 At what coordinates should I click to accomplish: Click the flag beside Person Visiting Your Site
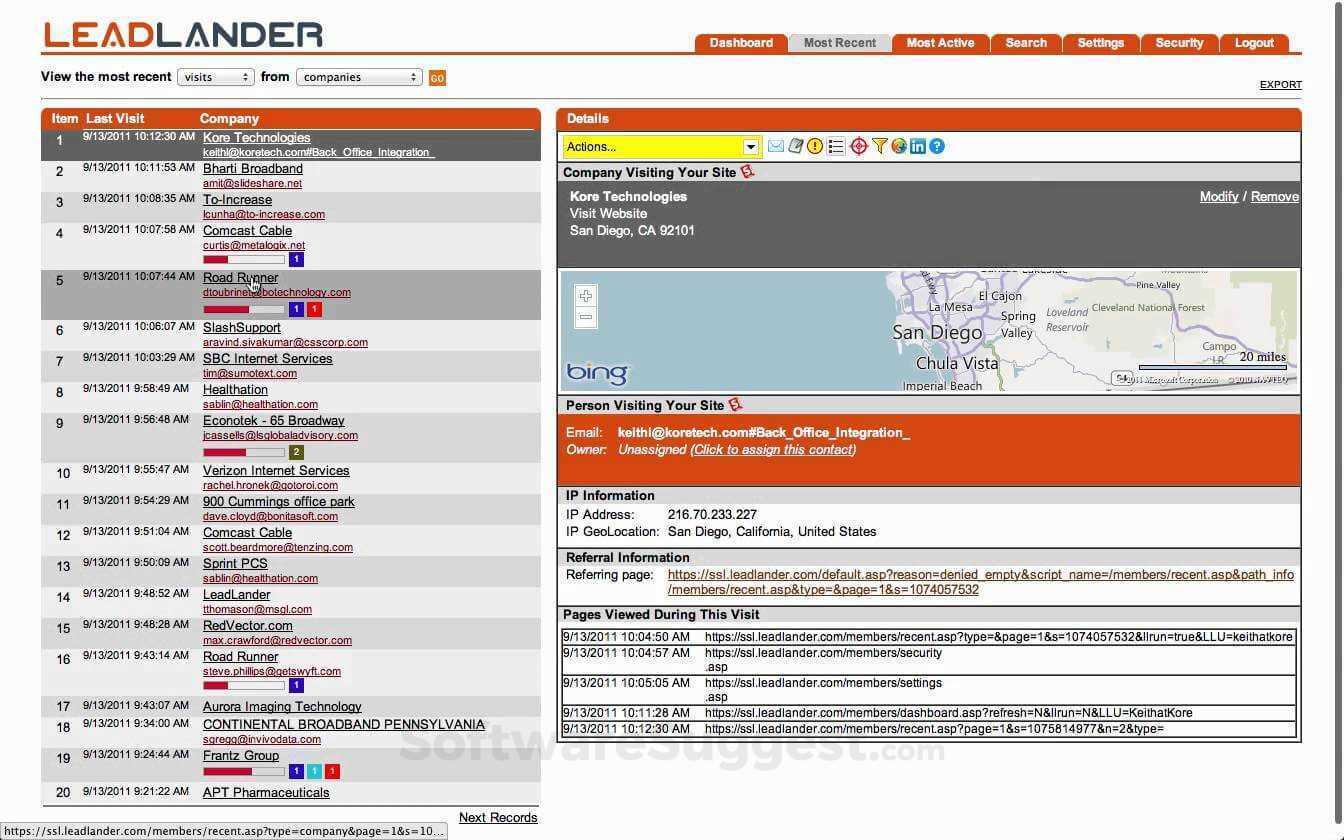point(736,404)
